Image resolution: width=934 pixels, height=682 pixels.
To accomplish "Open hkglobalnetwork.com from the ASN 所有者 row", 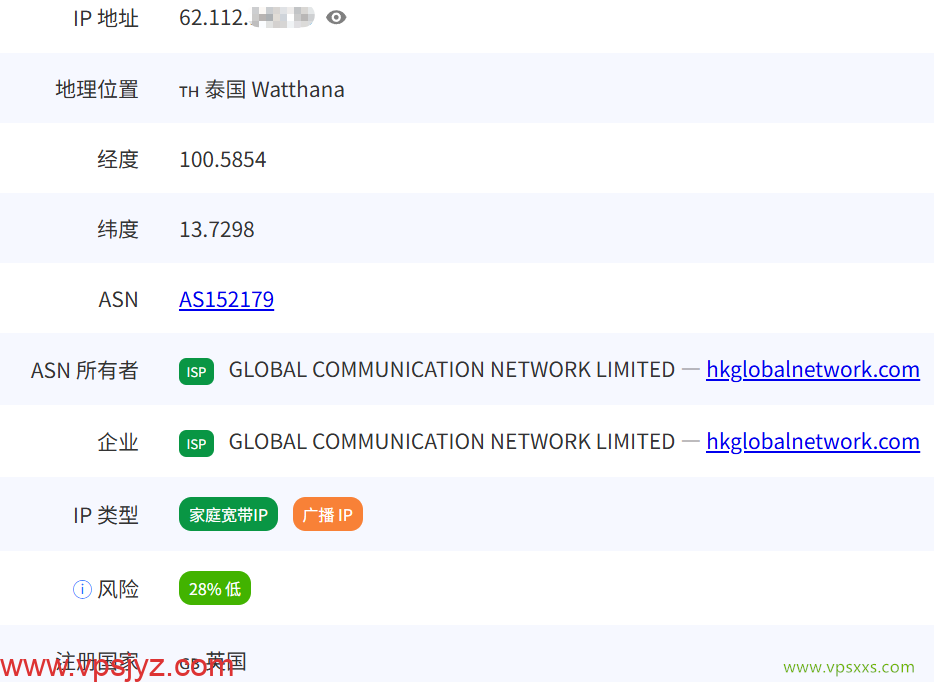I will [812, 369].
